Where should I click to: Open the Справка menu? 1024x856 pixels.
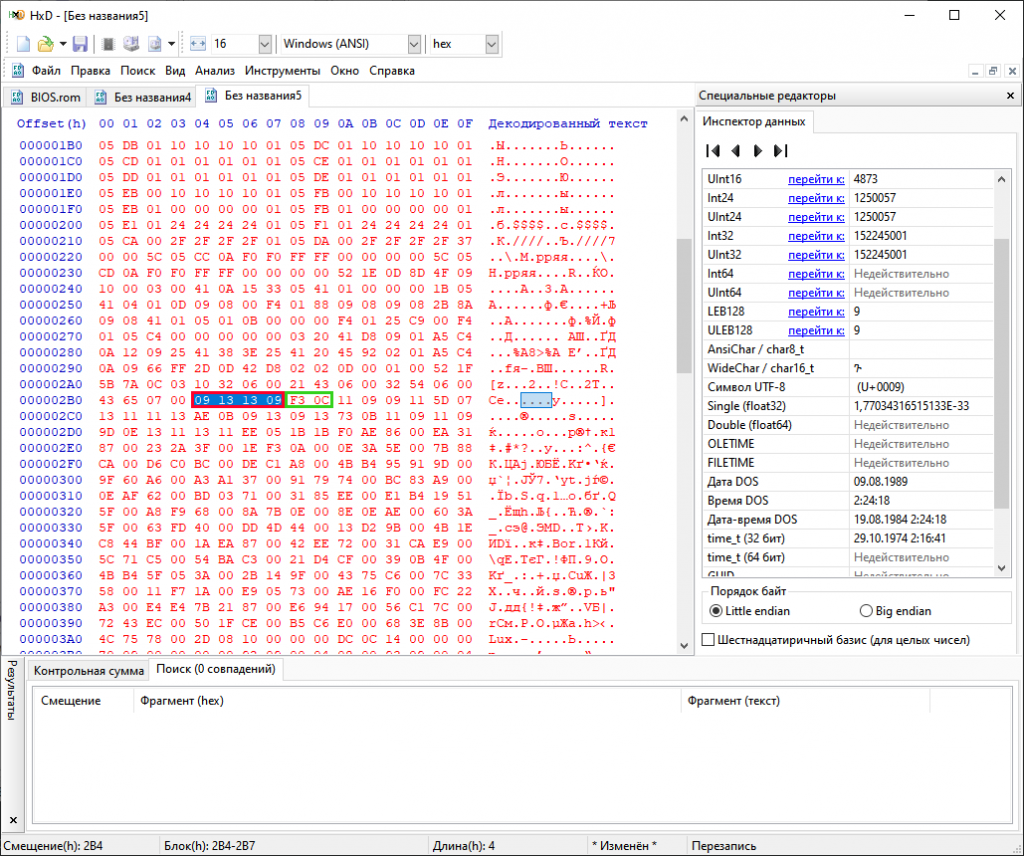coord(392,71)
